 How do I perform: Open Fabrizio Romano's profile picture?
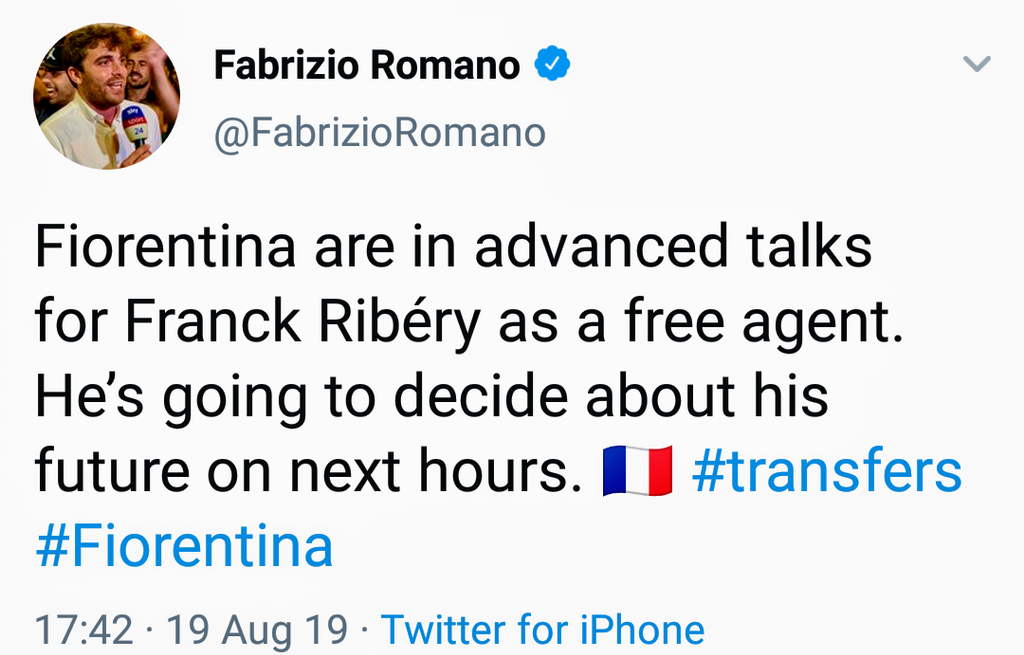[106, 96]
